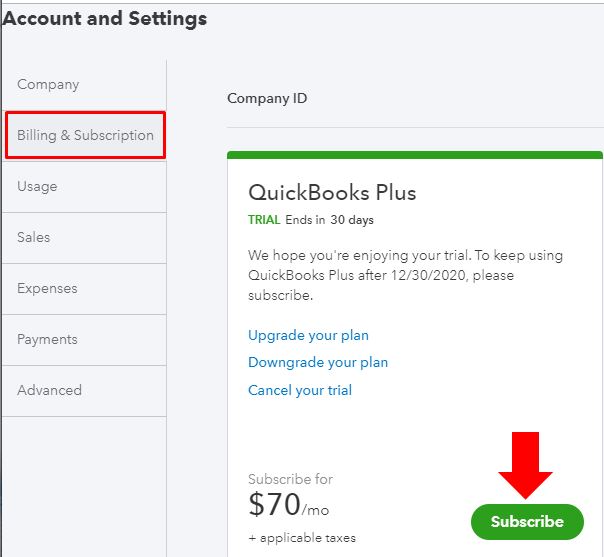Go to the Expenses tab
The width and height of the screenshot is (604, 557).
(x=84, y=289)
